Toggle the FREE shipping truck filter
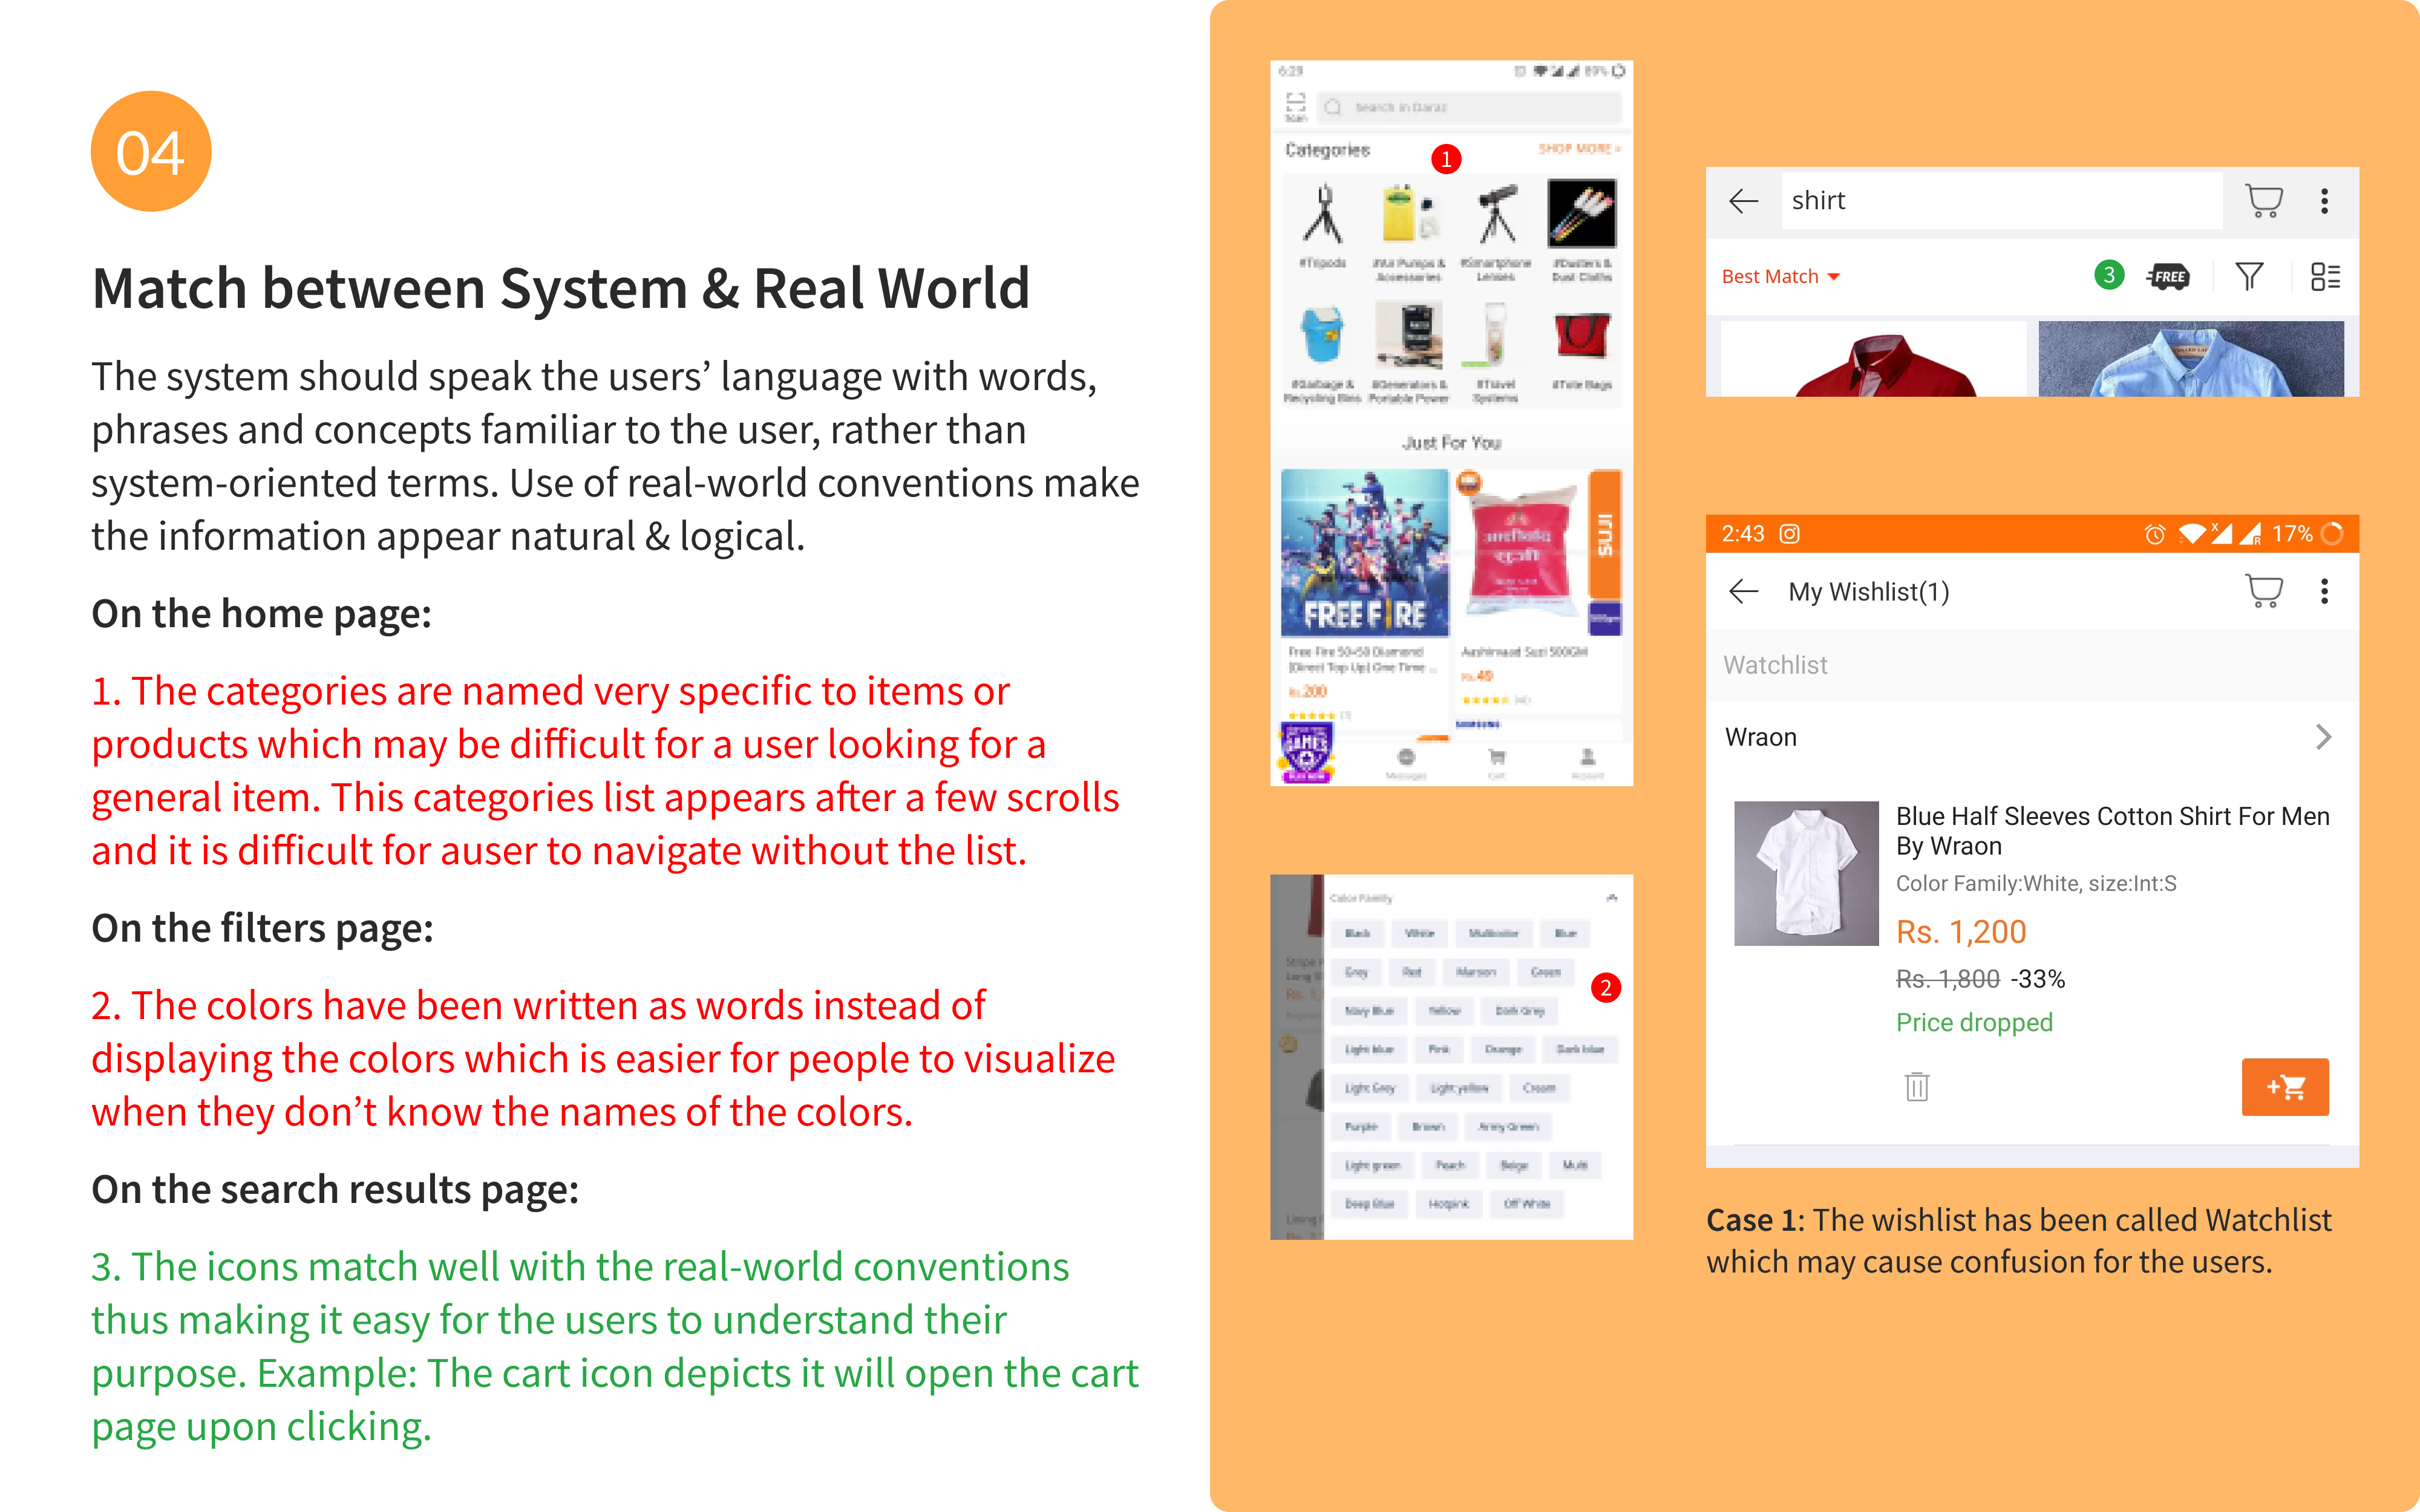Screen dimensions: 2420x1512 (x=2168, y=276)
